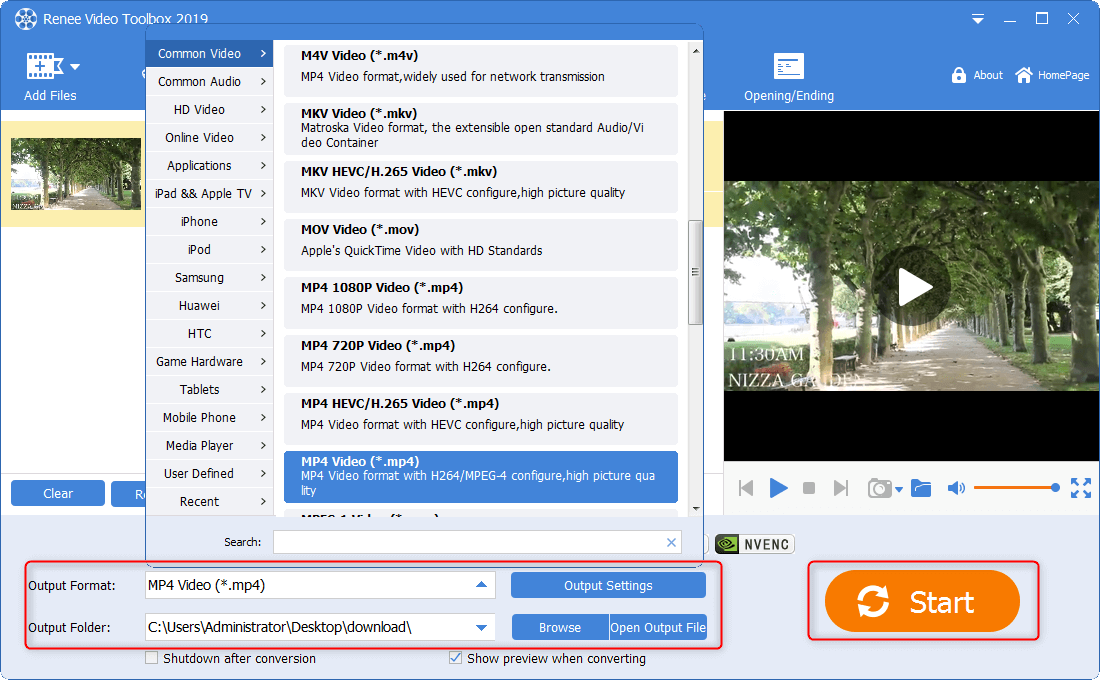Open the title bar dropdown menu icon
Viewport: 1100px width, 680px height.
click(x=977, y=19)
